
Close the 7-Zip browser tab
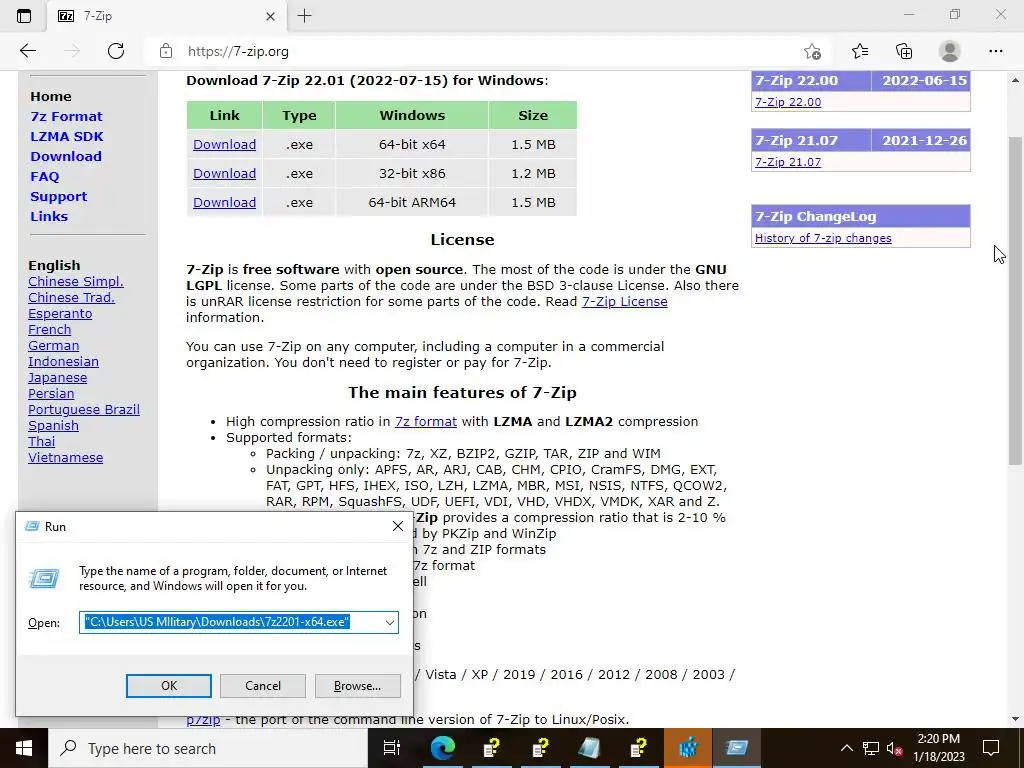pos(270,17)
